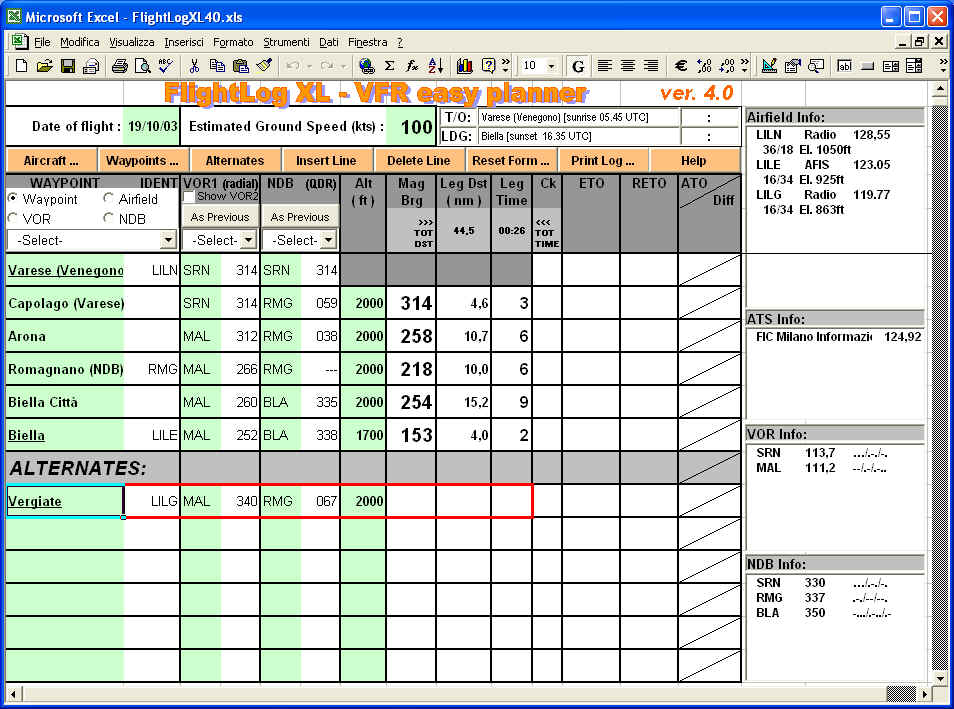Viewport: 954px width, 709px height.
Task: Decrease decimal places icon
Action: point(727,66)
